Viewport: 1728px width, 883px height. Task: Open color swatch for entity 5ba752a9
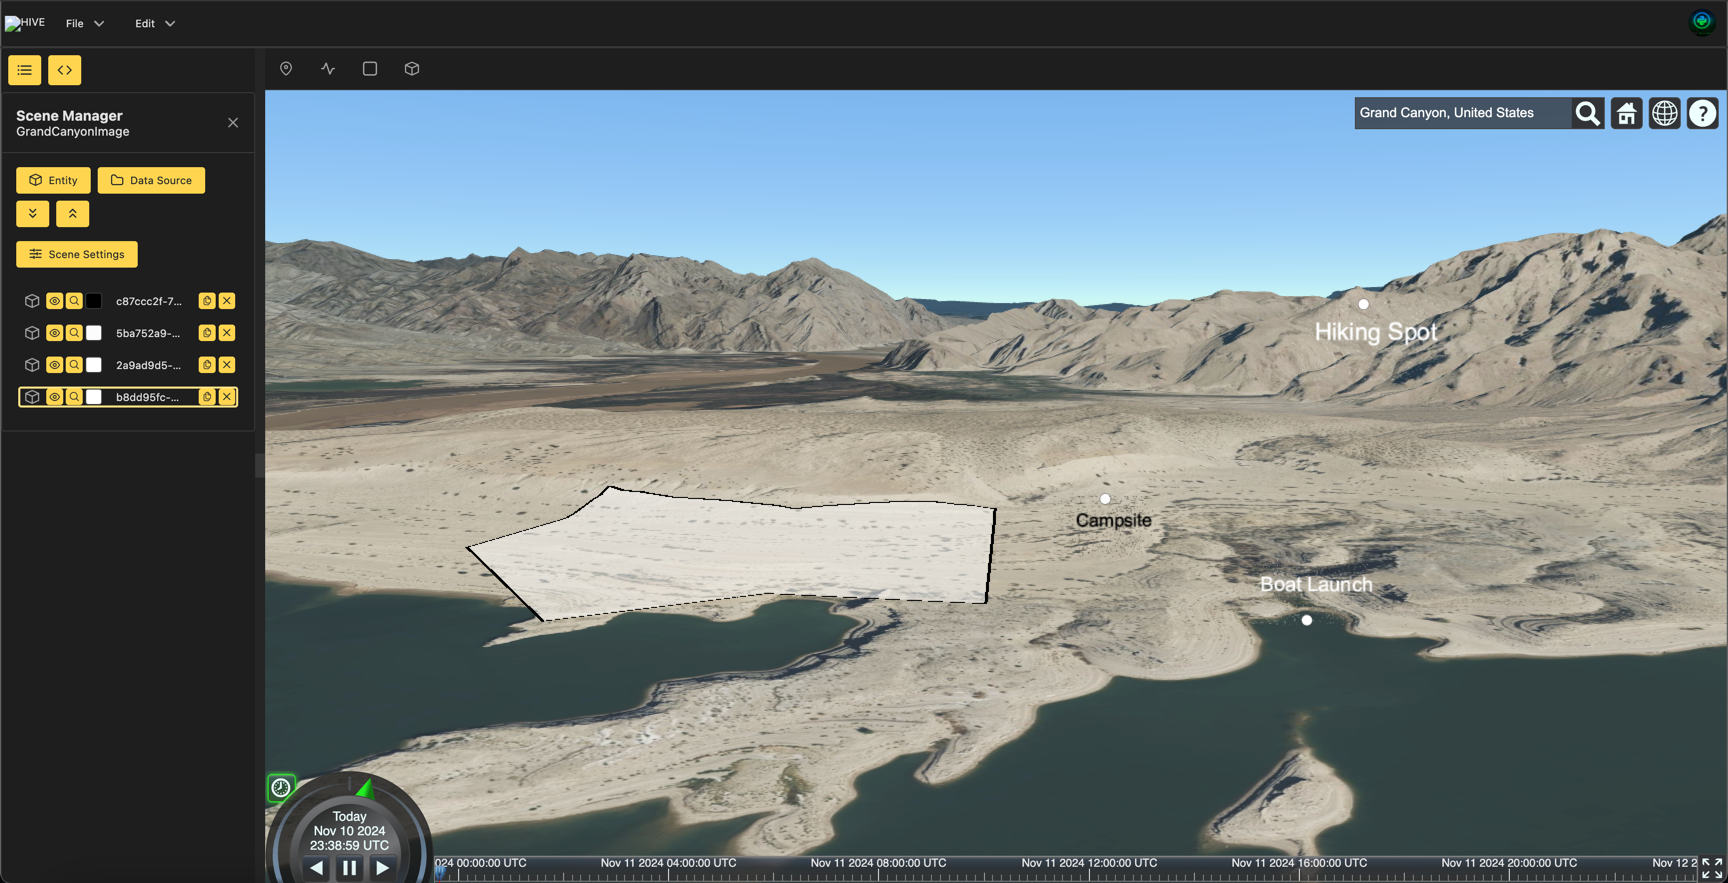(x=94, y=333)
